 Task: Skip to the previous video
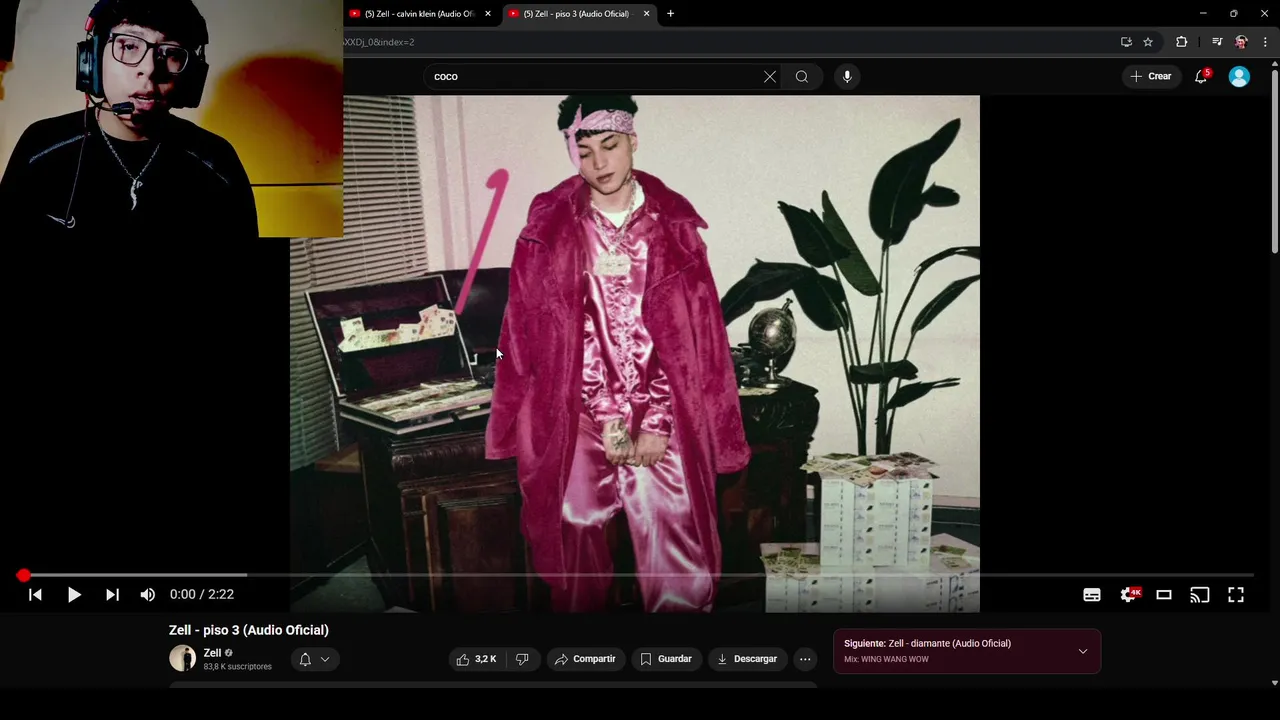(35, 595)
